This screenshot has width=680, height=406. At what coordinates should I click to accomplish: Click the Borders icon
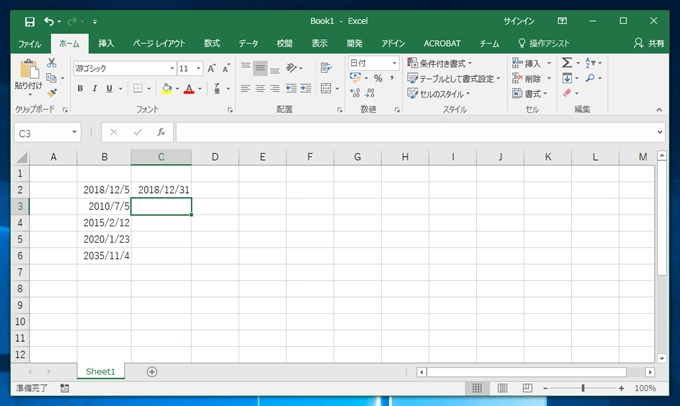coord(137,88)
